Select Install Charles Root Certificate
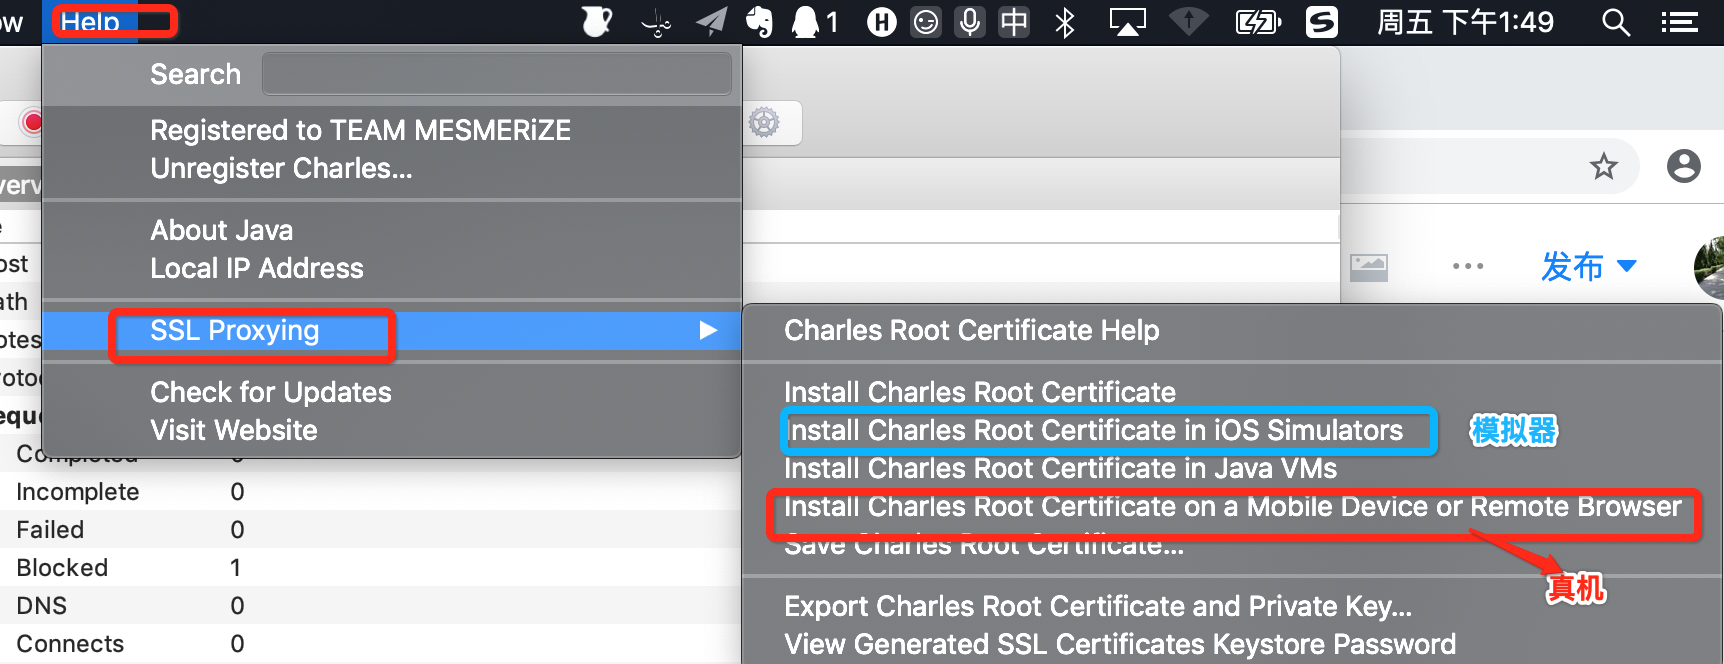This screenshot has height=664, width=1724. tap(980, 392)
